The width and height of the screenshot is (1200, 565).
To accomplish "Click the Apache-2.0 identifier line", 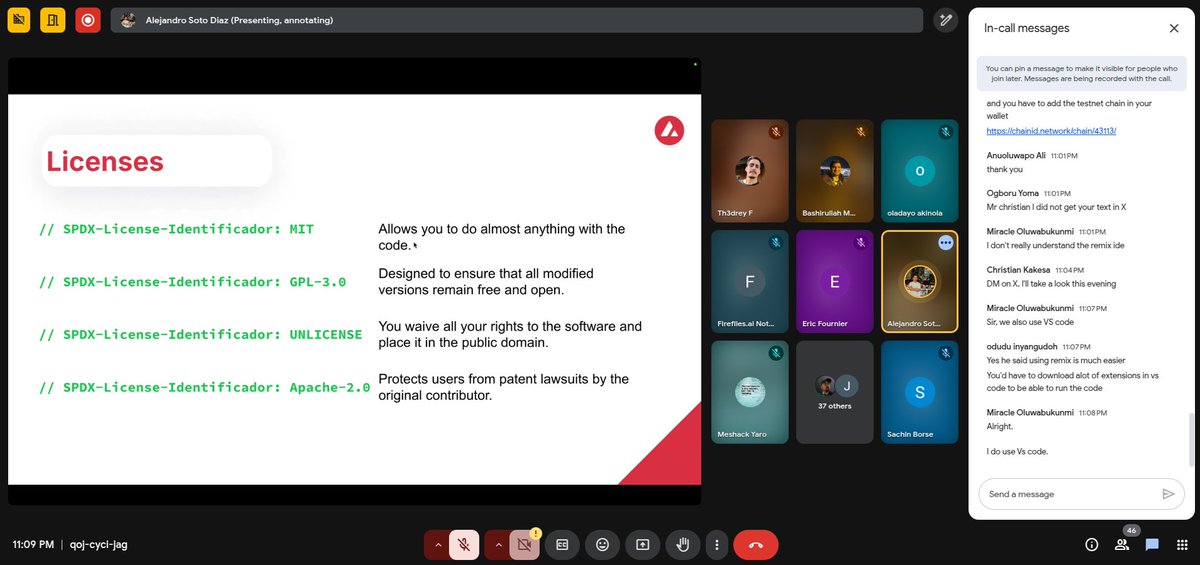I will [x=204, y=387].
